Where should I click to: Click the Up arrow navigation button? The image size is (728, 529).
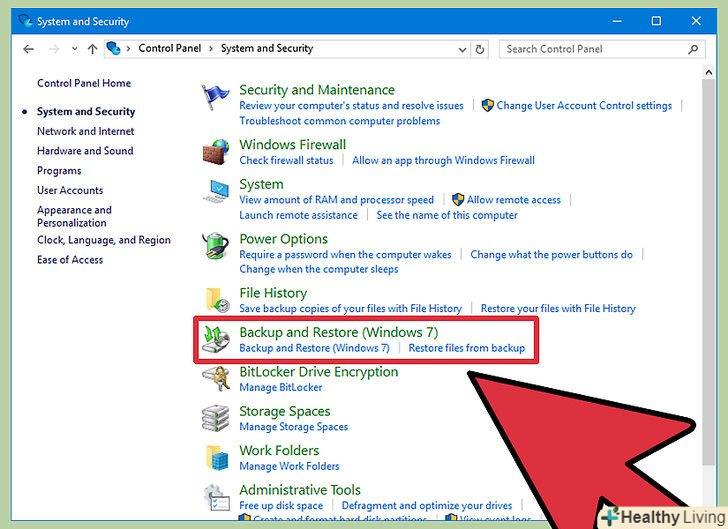92,49
